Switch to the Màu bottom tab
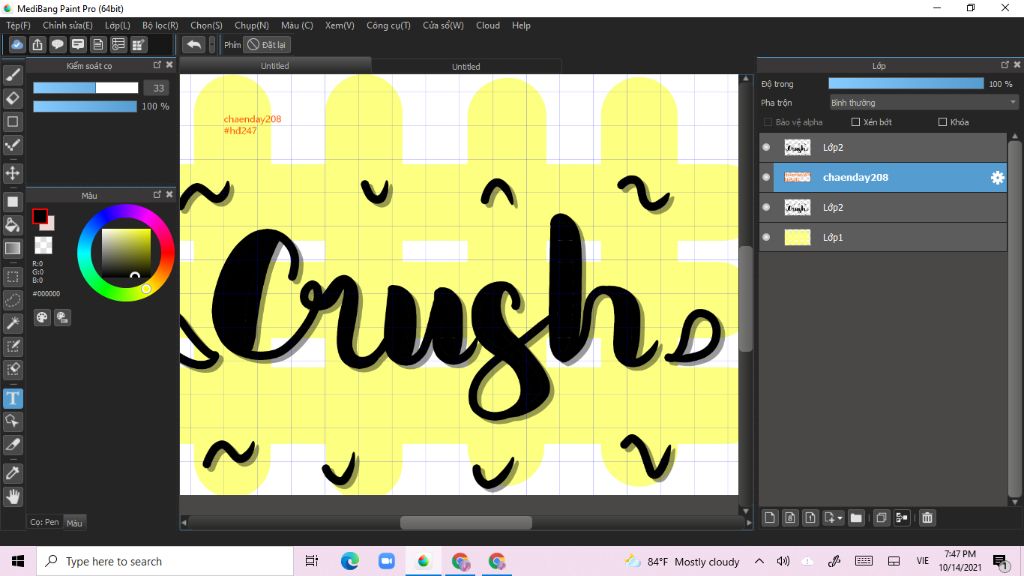The image size is (1024, 576). [x=74, y=522]
